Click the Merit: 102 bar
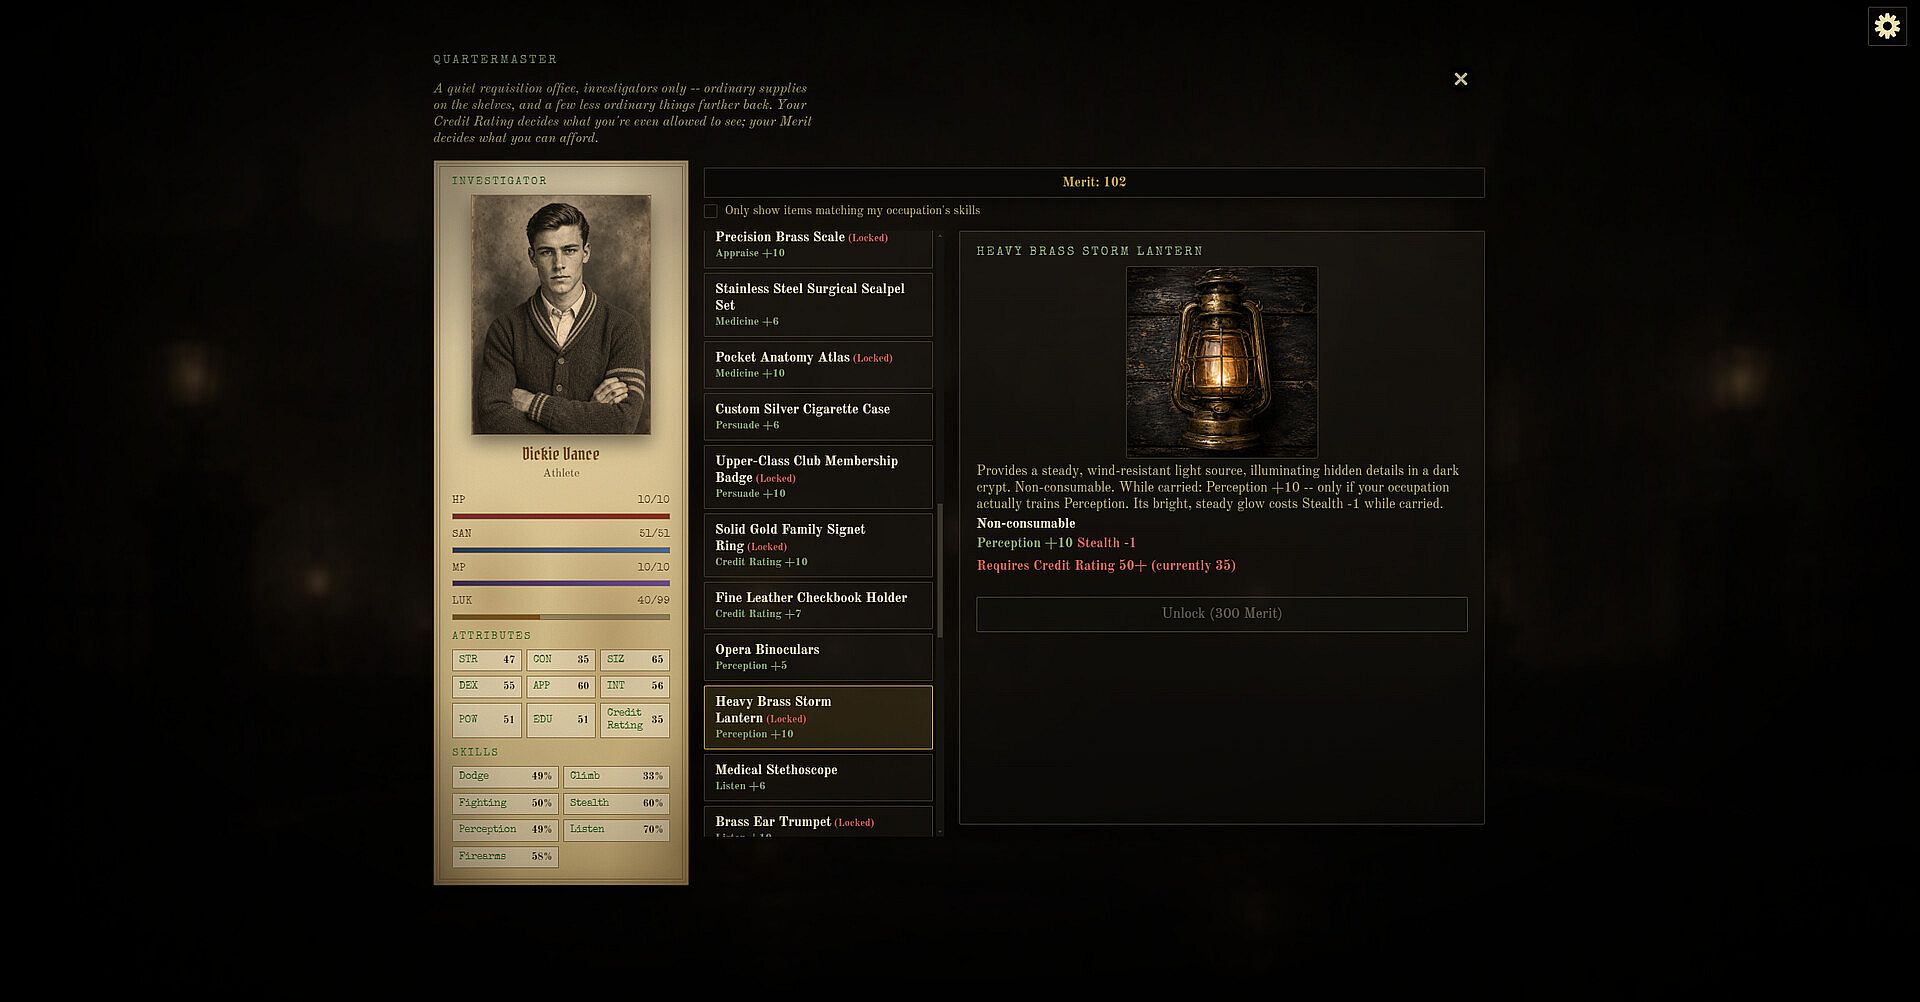Viewport: 1920px width, 1002px height. point(1094,182)
